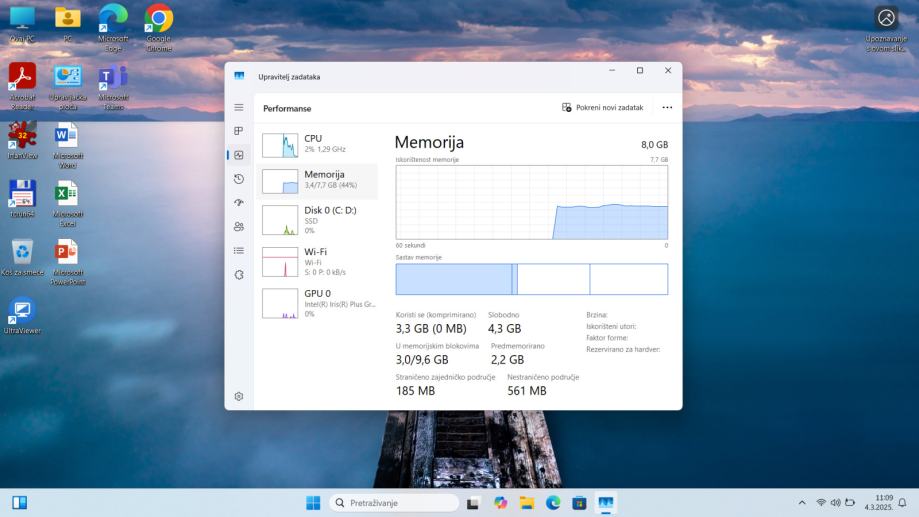
Task: Open Microsoft Word desktop shortcut
Action: pos(68,145)
